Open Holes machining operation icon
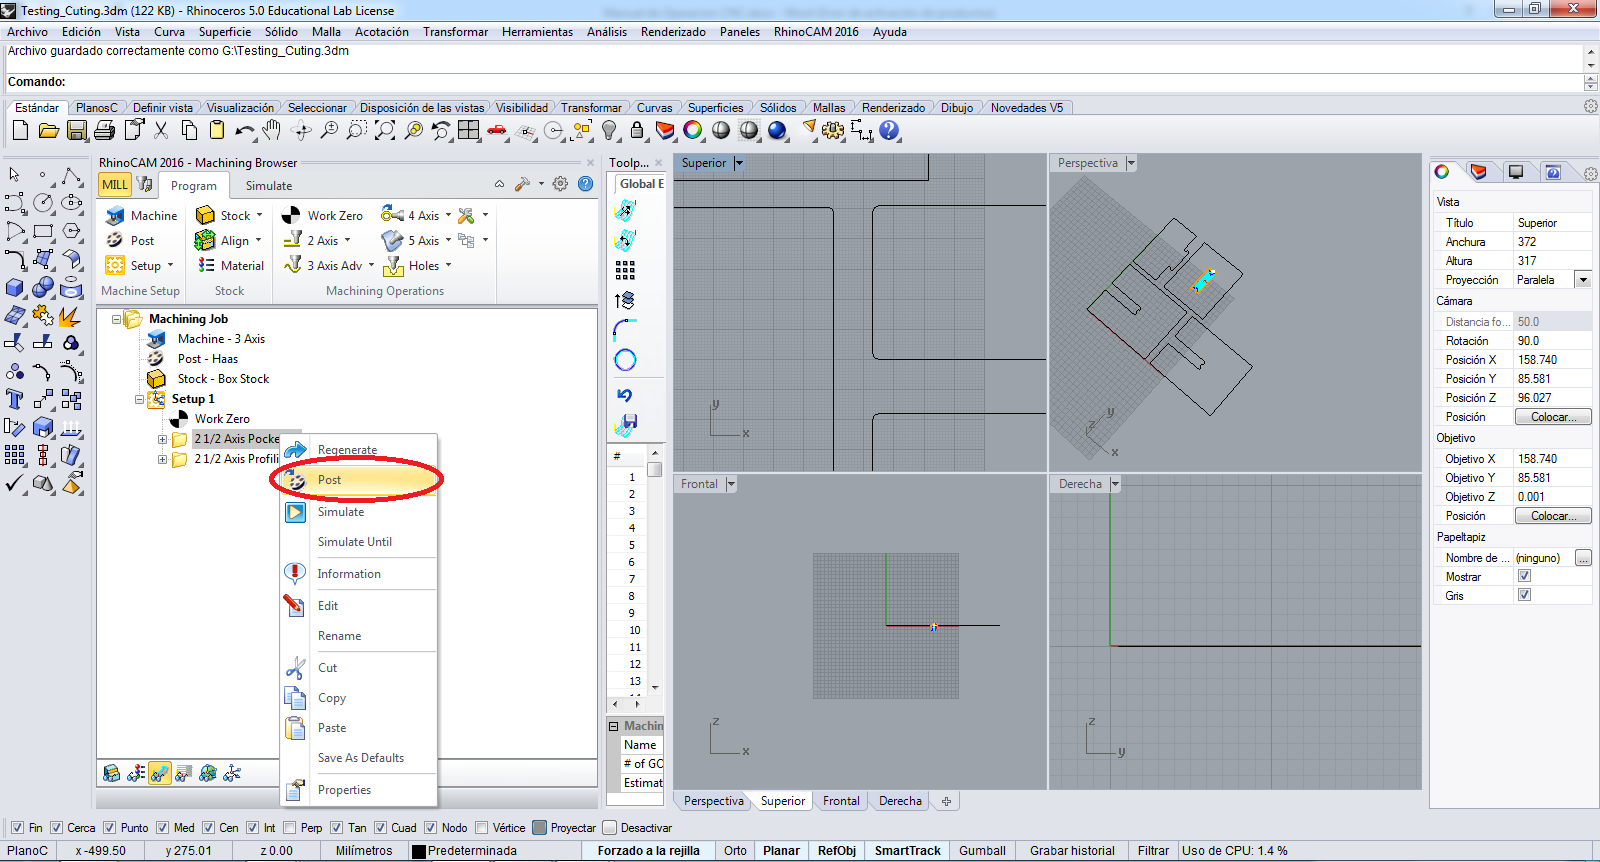The height and width of the screenshot is (862, 1600). [393, 266]
